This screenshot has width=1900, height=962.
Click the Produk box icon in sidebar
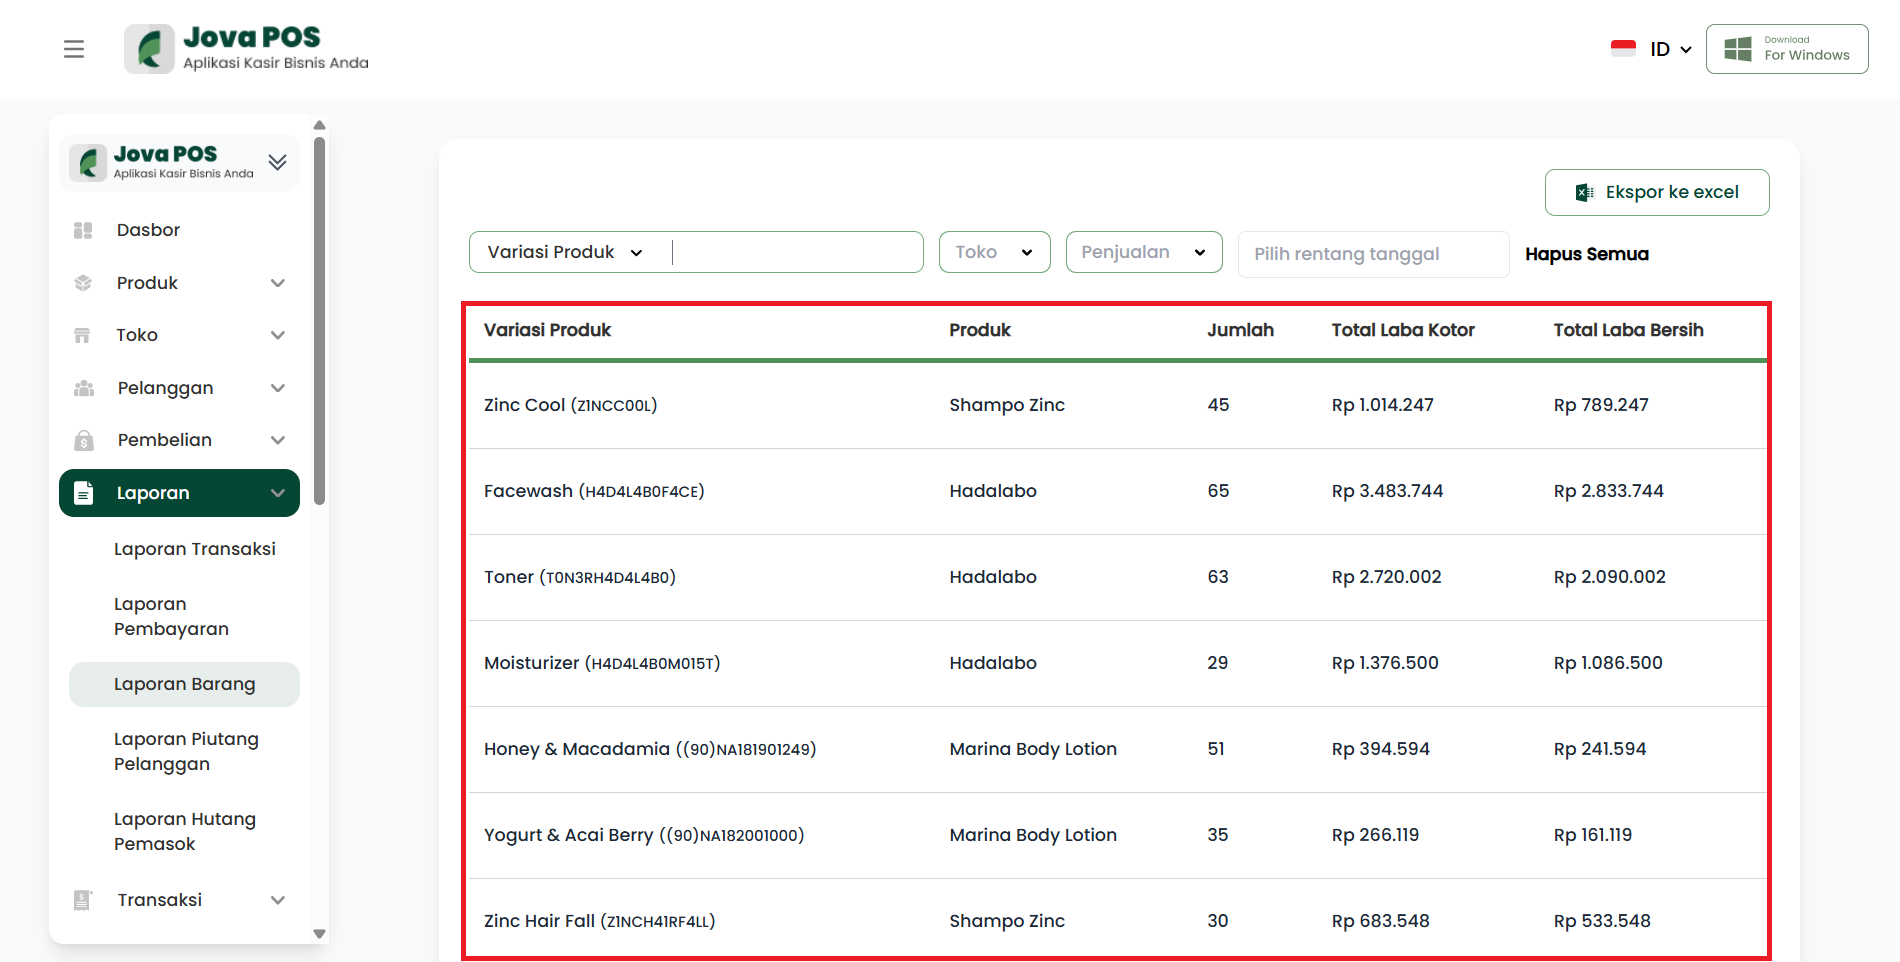(x=83, y=283)
